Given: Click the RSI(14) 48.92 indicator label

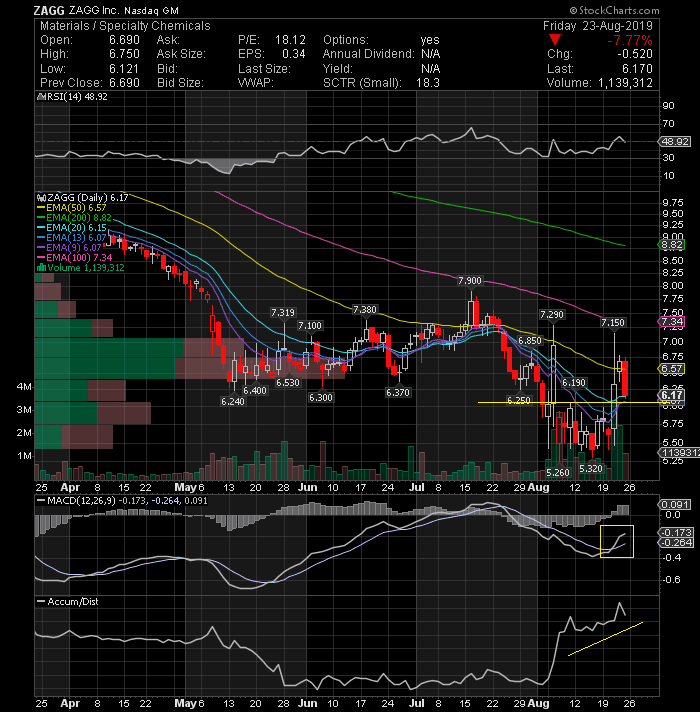Looking at the screenshot, I should [74, 96].
